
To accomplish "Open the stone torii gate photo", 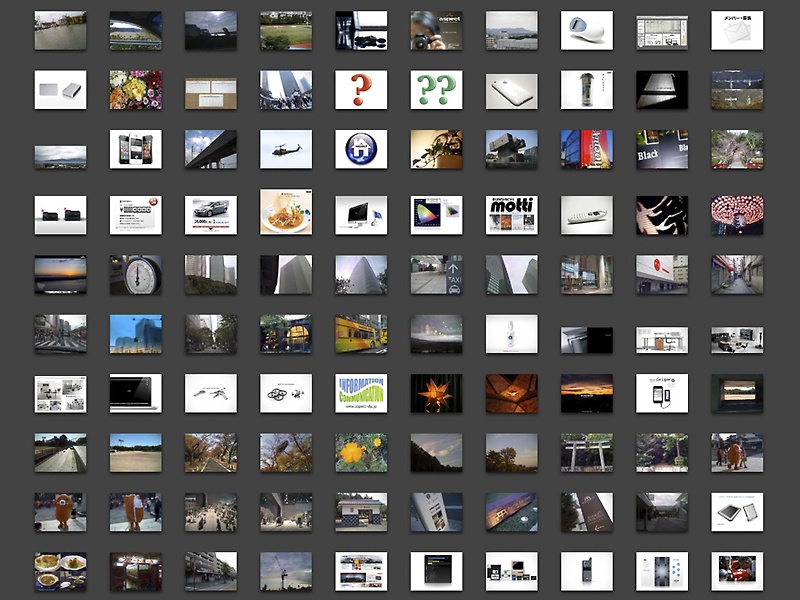I will (x=586, y=453).
